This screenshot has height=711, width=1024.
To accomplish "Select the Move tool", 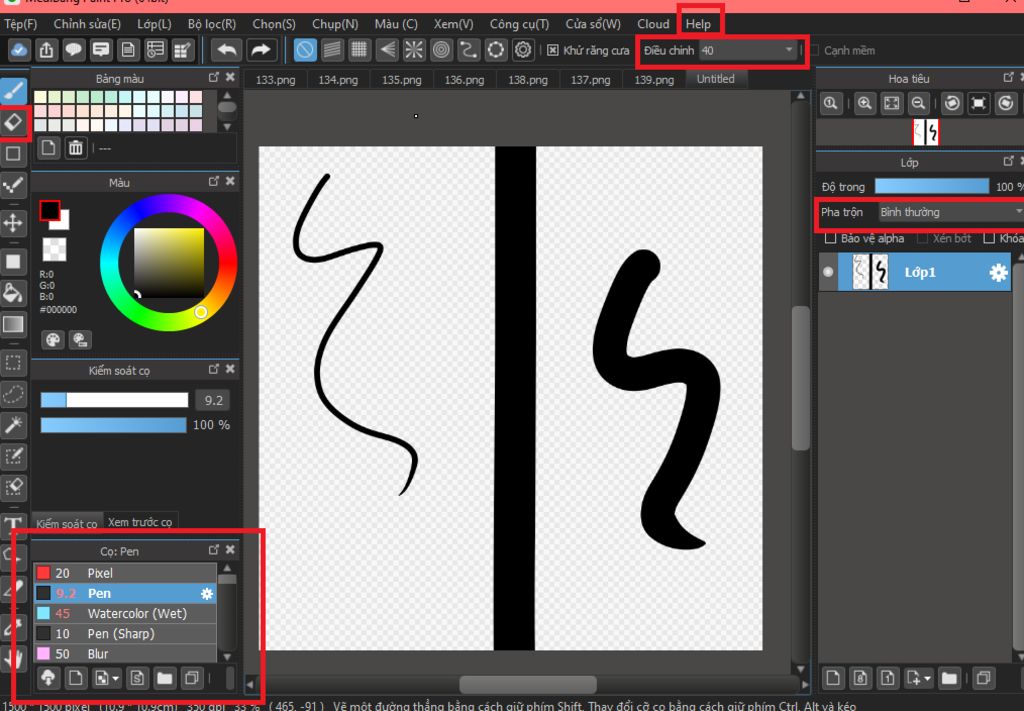I will 13,223.
